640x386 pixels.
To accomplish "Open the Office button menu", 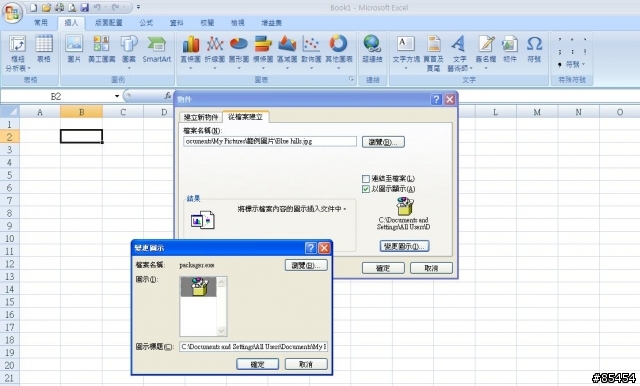I will [12, 13].
